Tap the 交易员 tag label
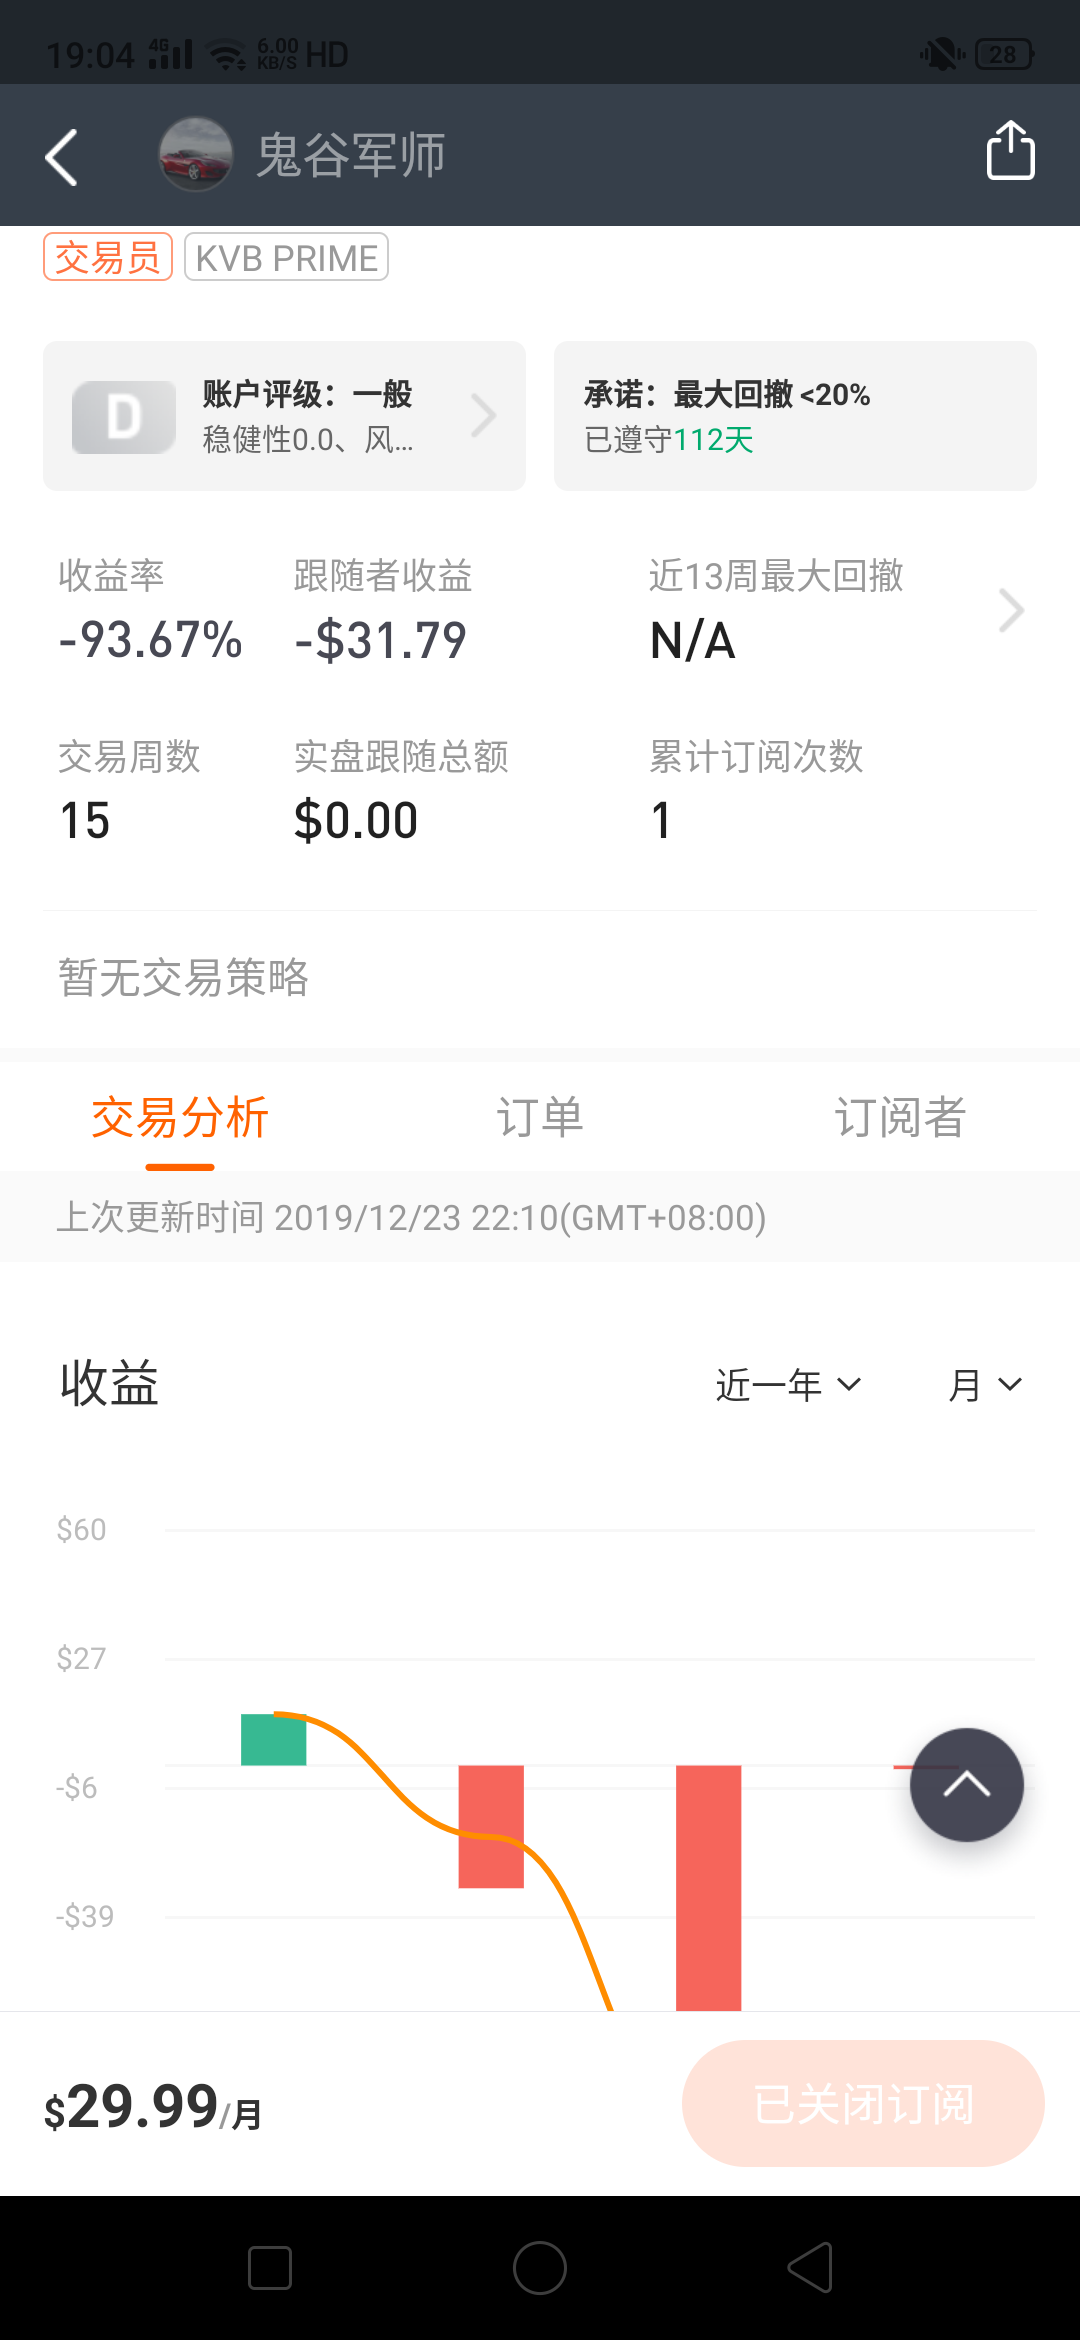The height and width of the screenshot is (2340, 1080). pyautogui.click(x=108, y=258)
